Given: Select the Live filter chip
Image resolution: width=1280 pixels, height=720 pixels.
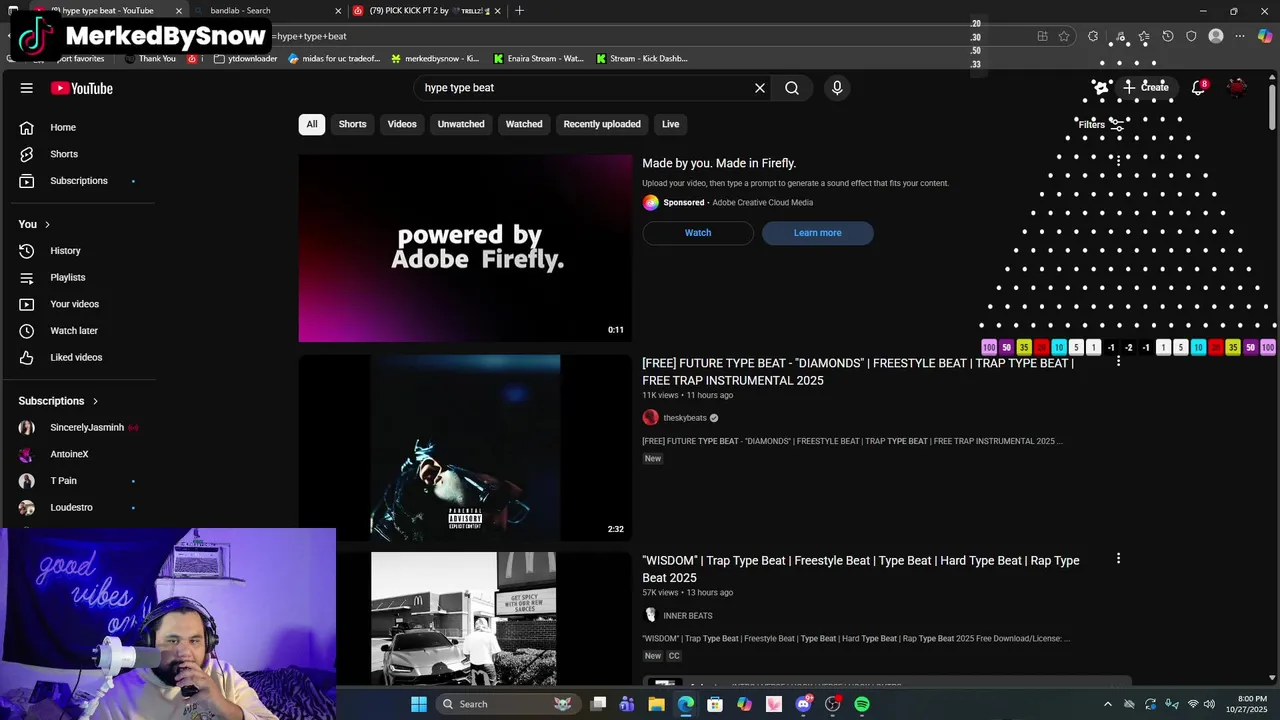Looking at the screenshot, I should point(670,124).
